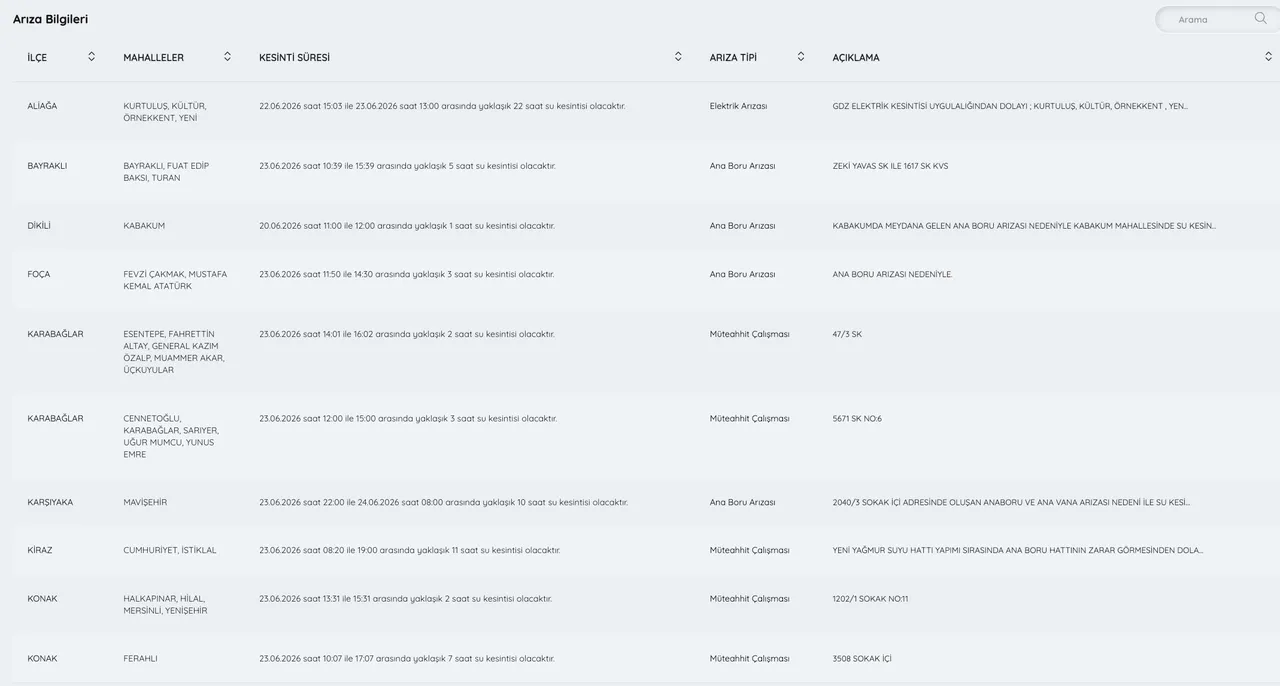Select the KARŞIYAKA district cell
The height and width of the screenshot is (686, 1280).
point(50,502)
